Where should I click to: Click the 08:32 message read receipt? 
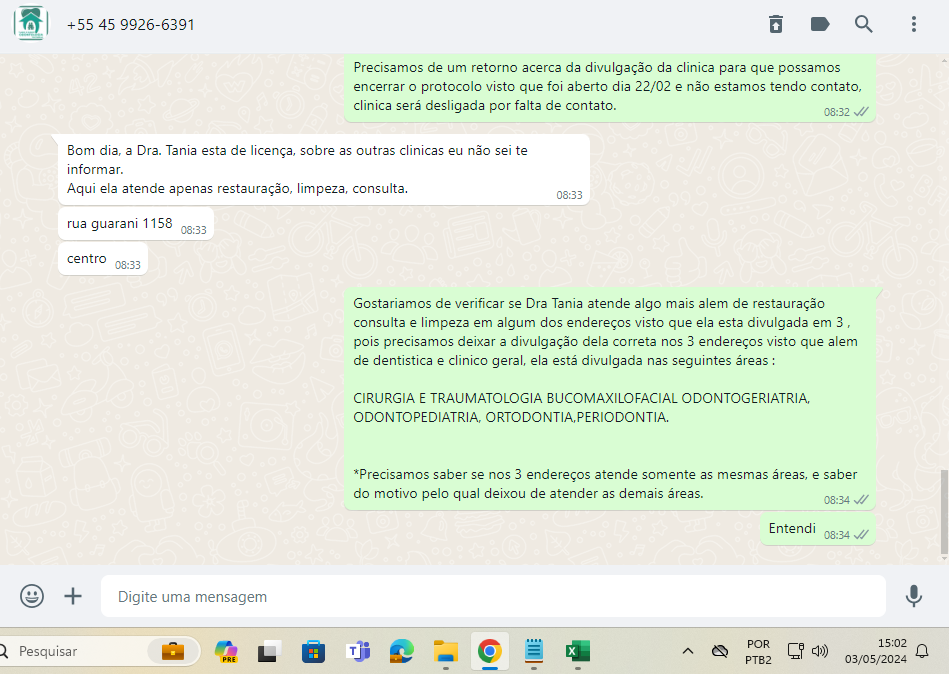click(861, 112)
